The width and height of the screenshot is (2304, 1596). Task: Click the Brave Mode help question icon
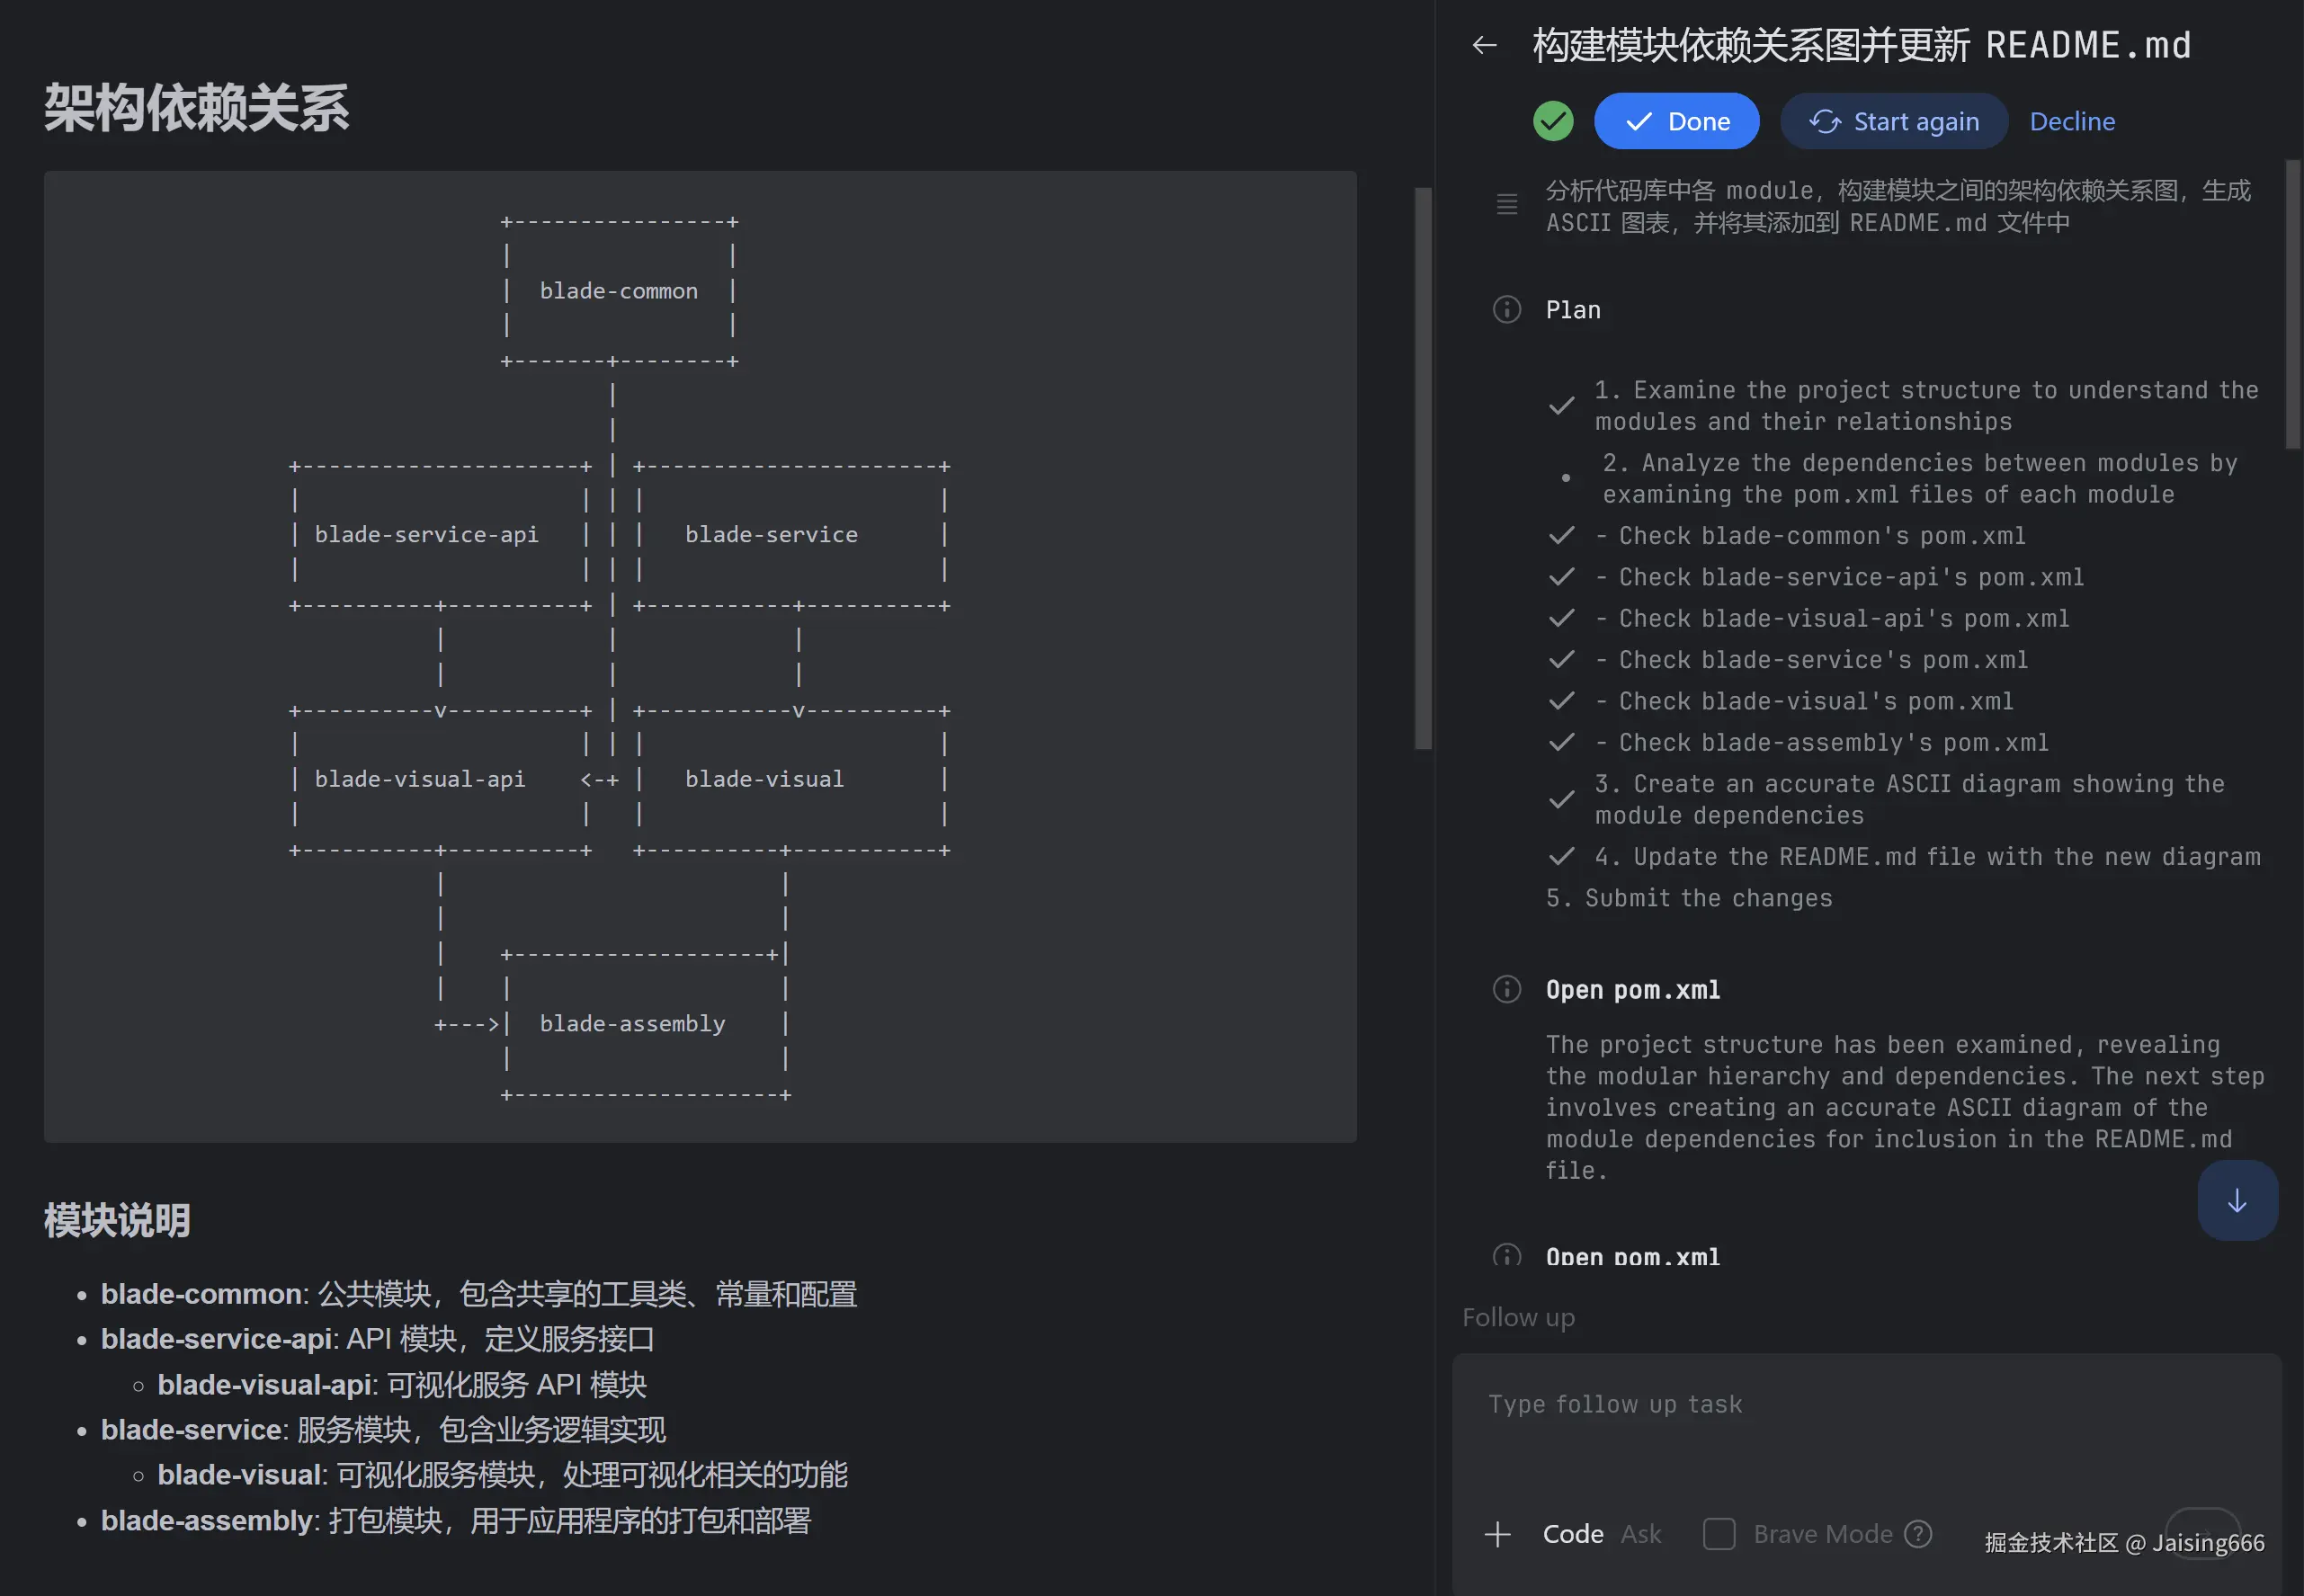[x=1918, y=1534]
